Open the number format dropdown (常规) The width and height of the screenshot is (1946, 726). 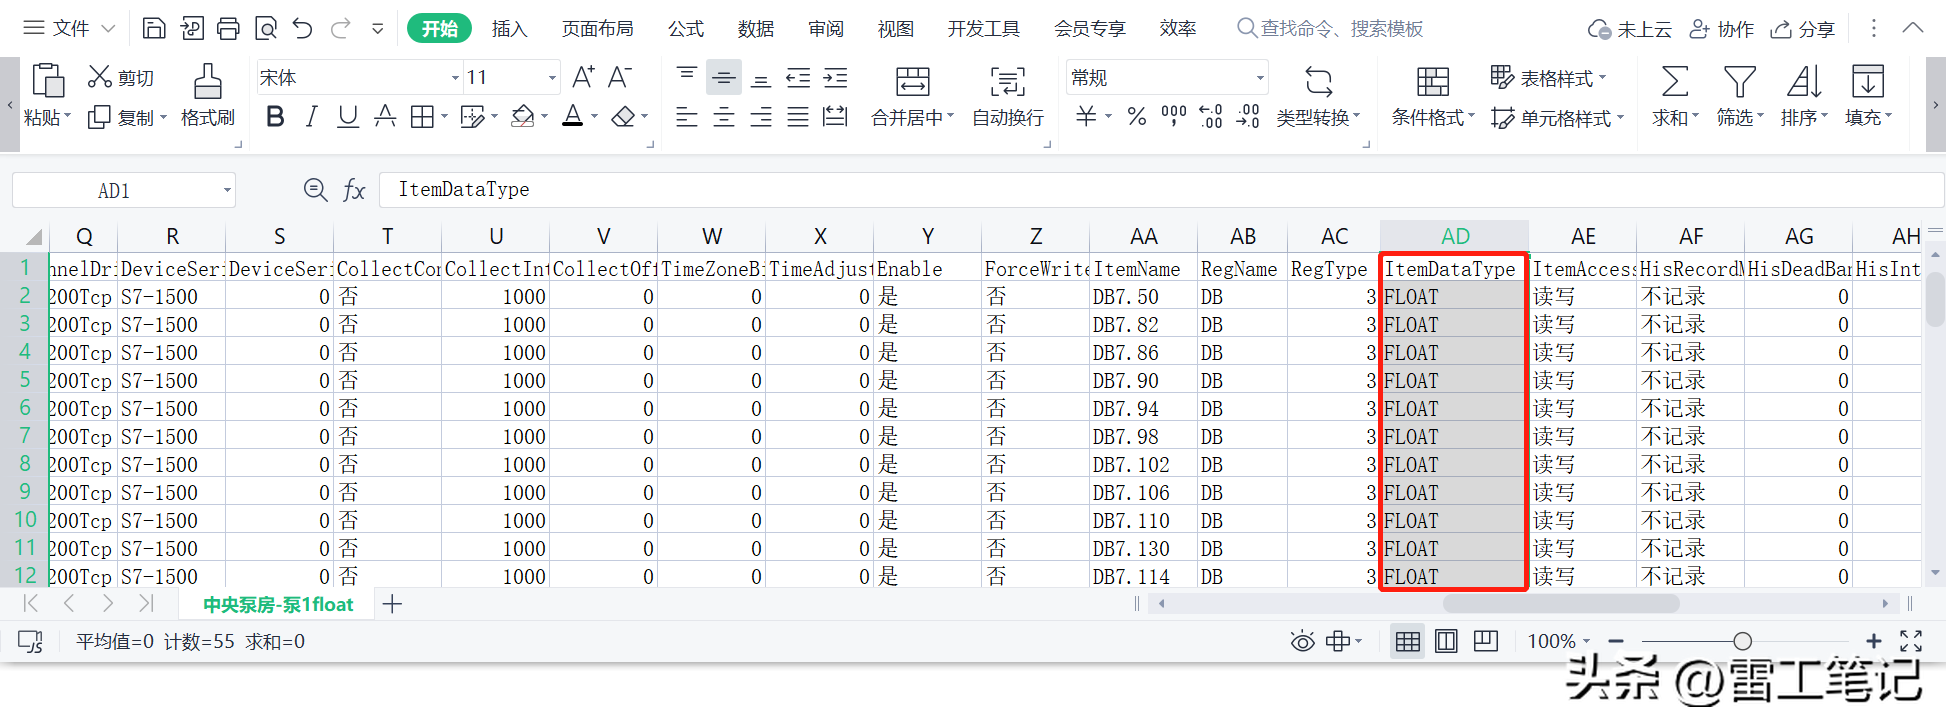pos(1259,78)
